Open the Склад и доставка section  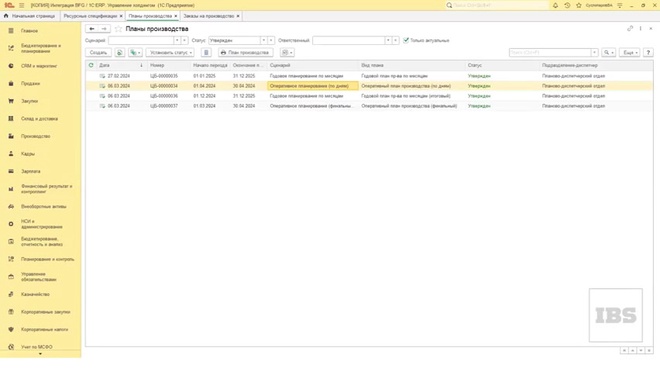click(40, 119)
